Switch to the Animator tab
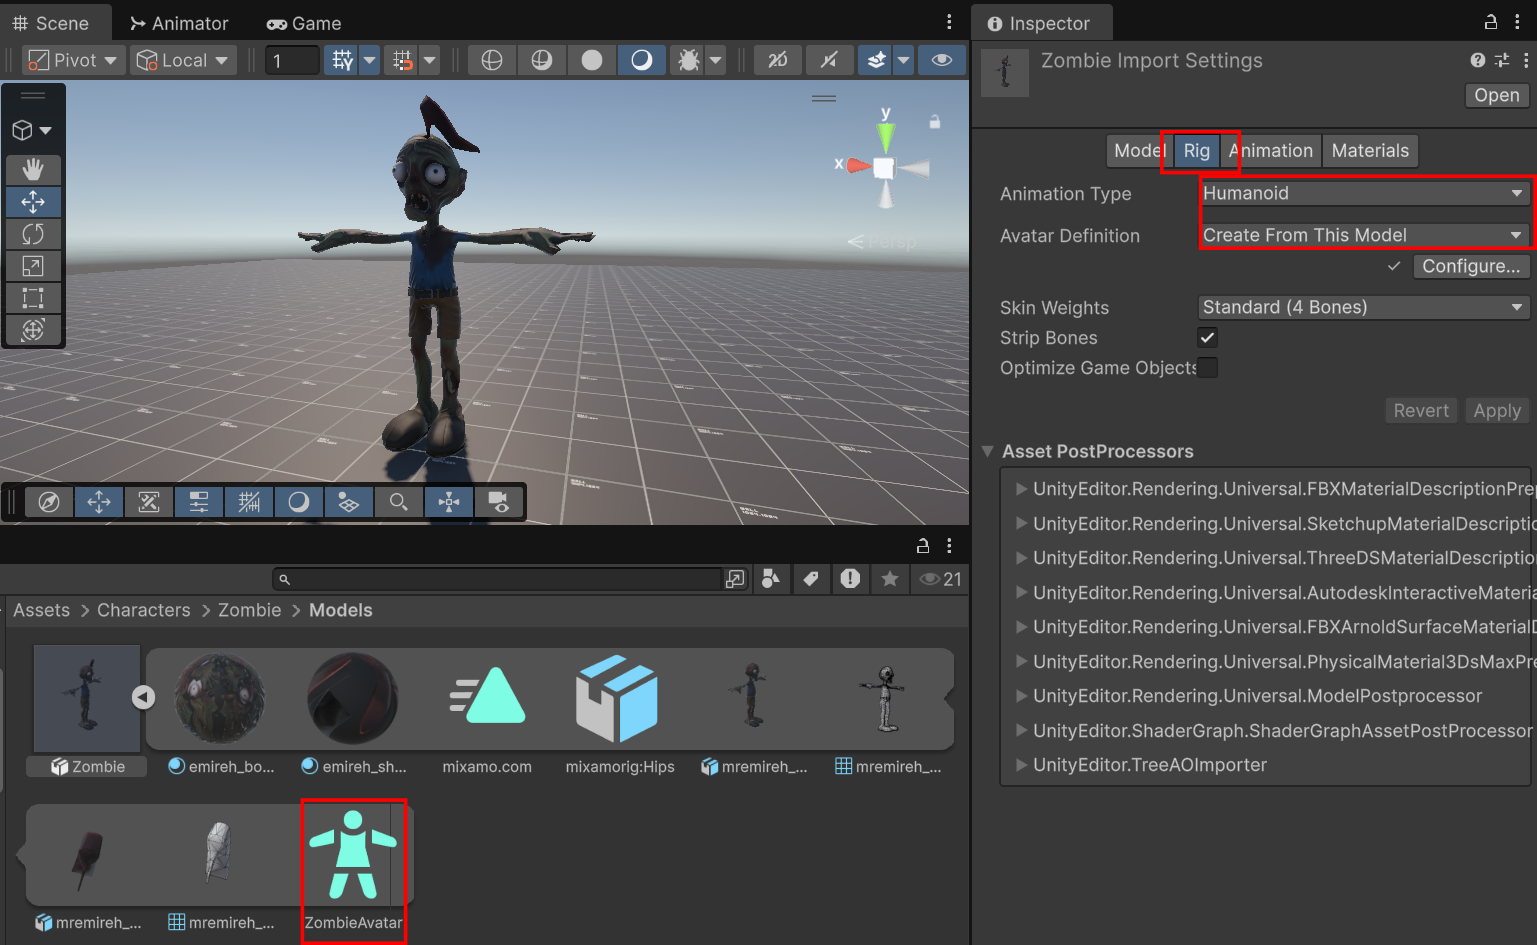This screenshot has width=1537, height=945. tap(179, 23)
